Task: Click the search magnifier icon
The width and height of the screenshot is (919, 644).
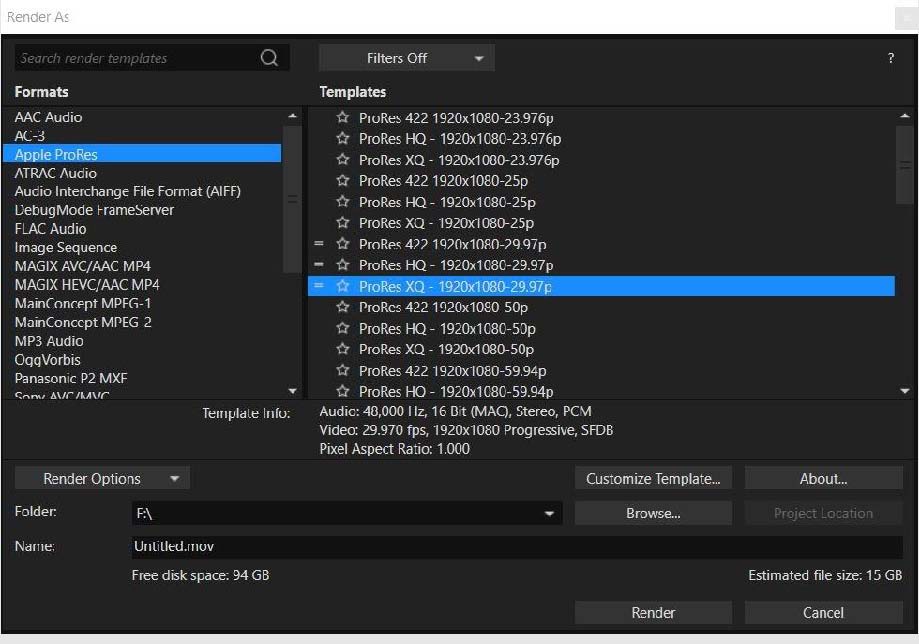Action: pos(269,58)
